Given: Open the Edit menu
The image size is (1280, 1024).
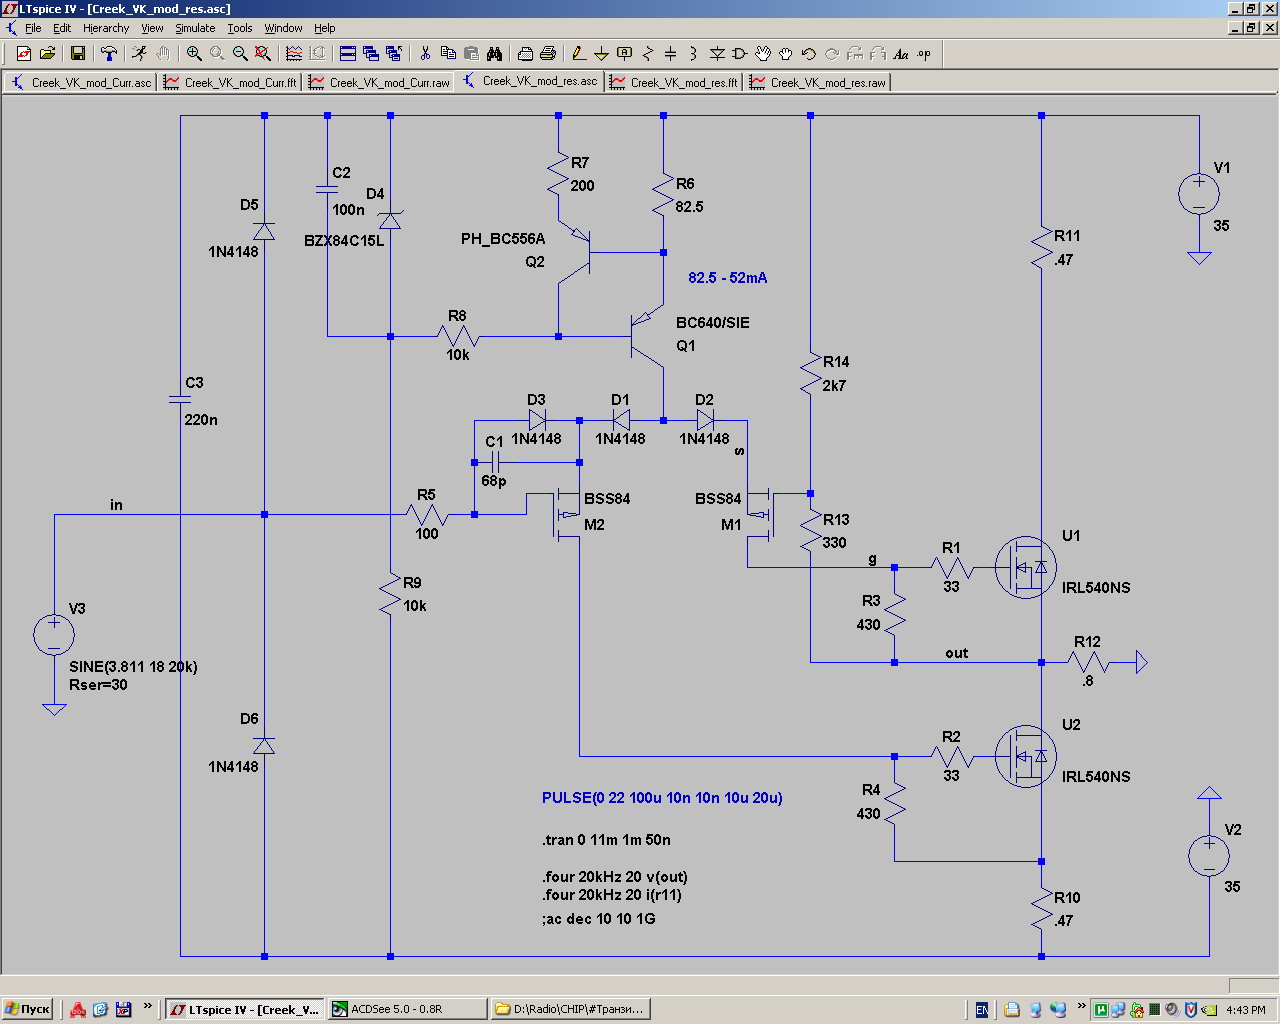Looking at the screenshot, I should 62,28.
